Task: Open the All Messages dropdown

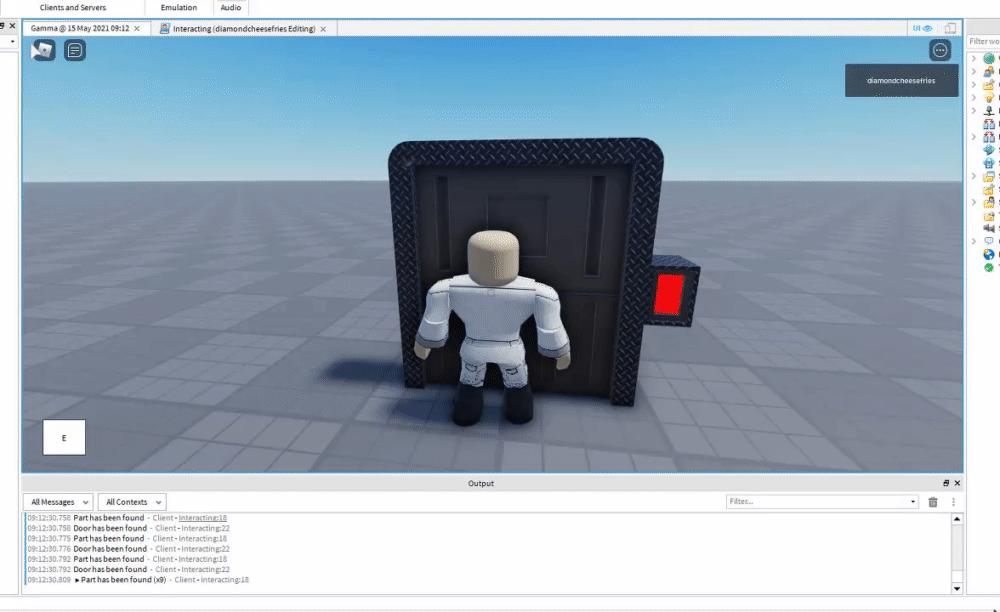Action: click(58, 502)
